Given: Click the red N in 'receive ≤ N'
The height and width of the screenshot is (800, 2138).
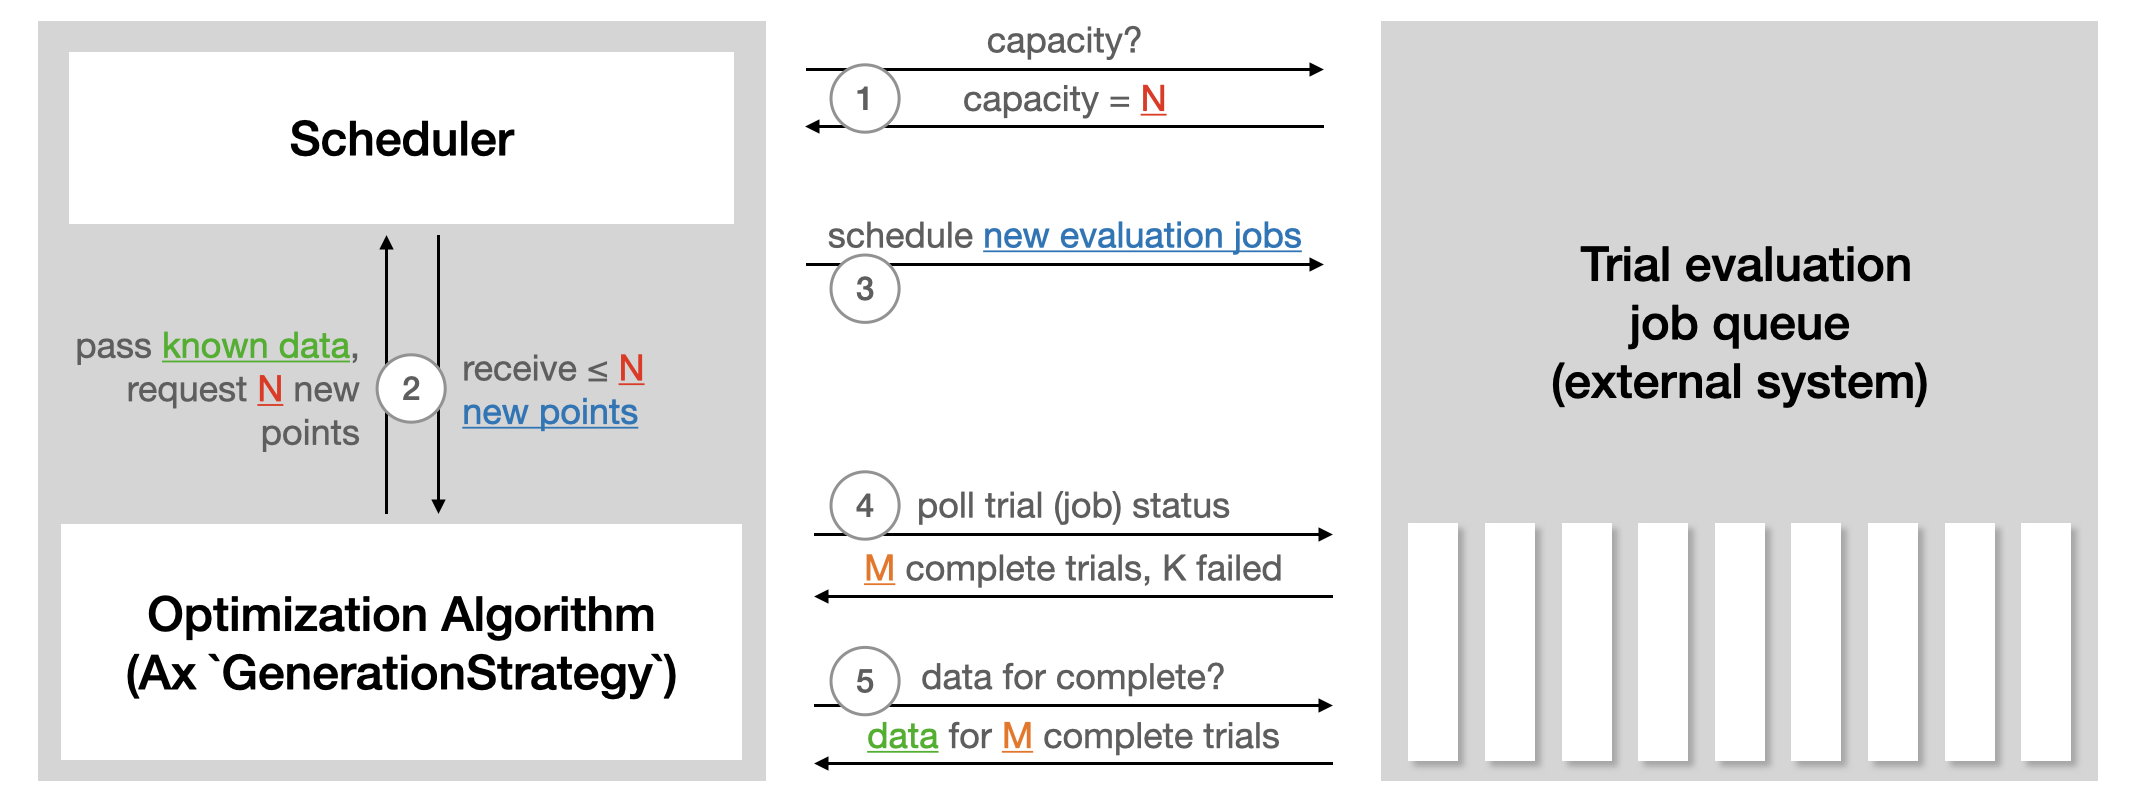Looking at the screenshot, I should click(x=631, y=369).
